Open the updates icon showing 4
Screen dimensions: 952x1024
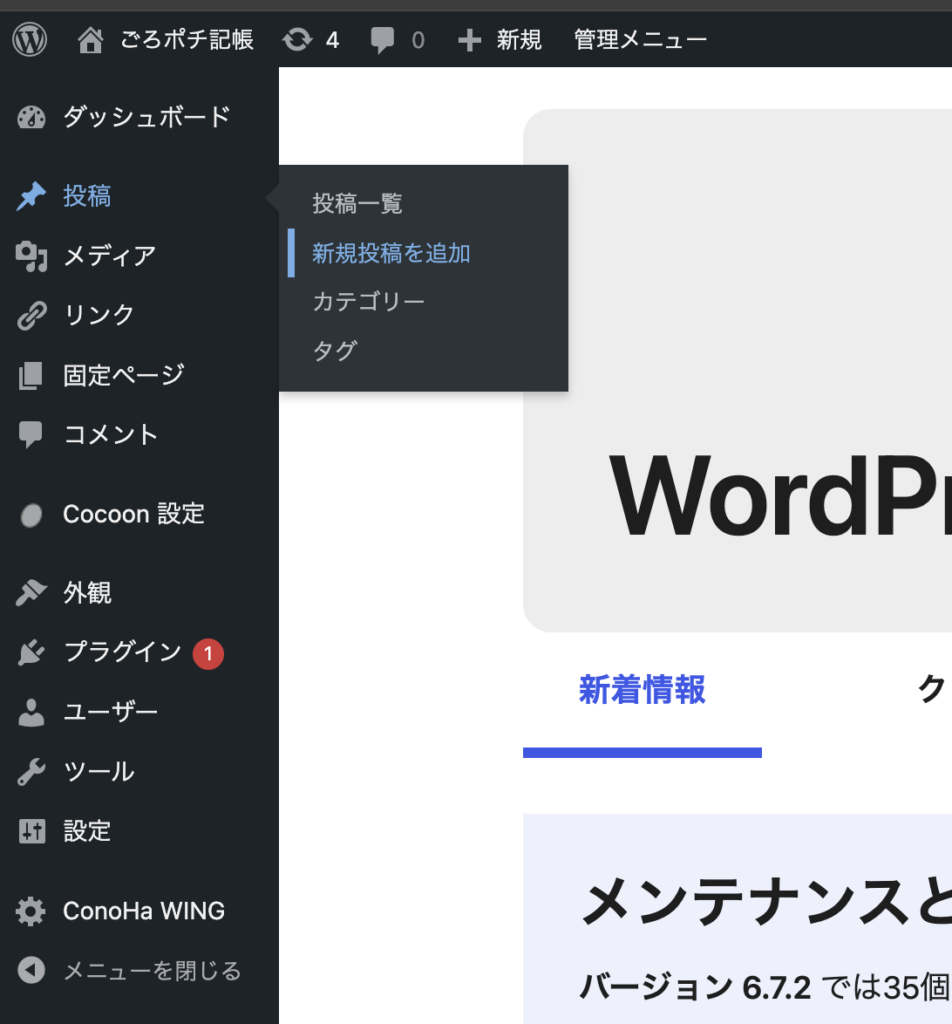pyautogui.click(x=297, y=40)
